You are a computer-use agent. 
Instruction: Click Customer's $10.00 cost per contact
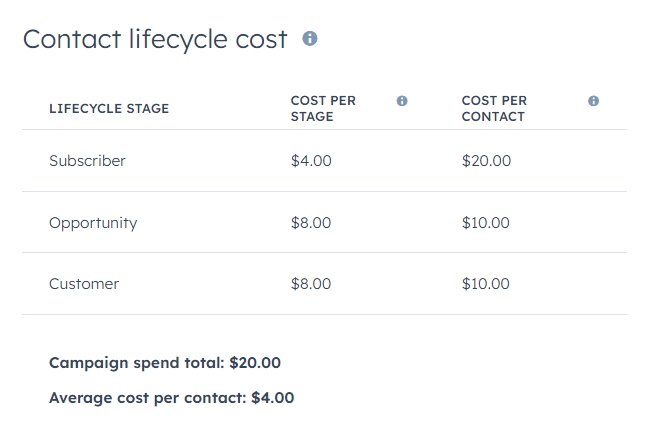click(485, 284)
